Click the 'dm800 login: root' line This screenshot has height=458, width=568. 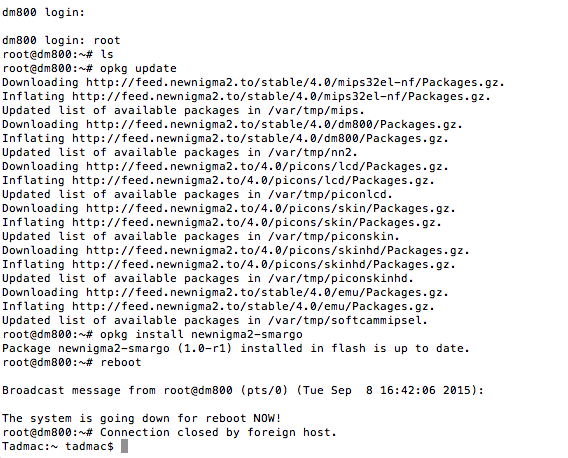click(x=61, y=40)
